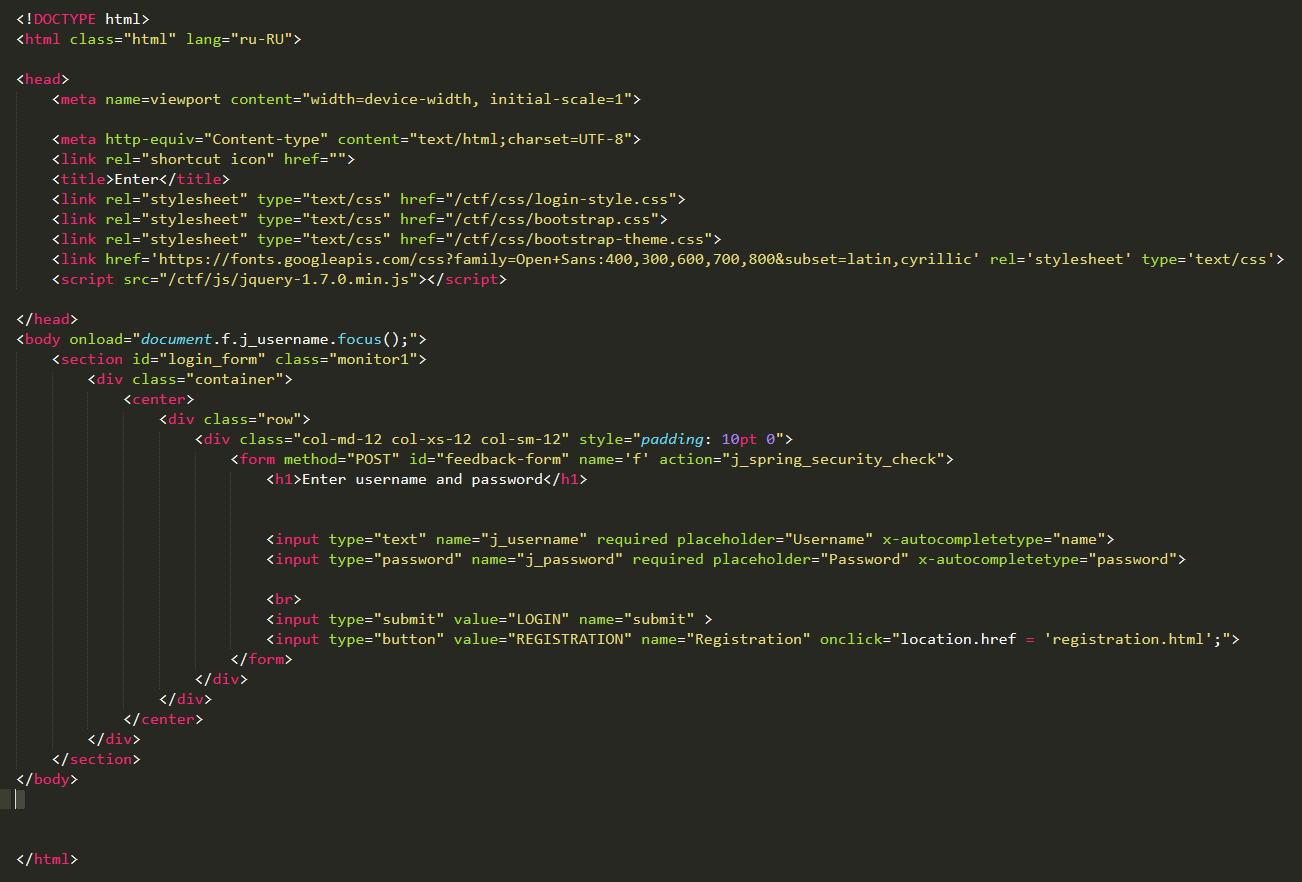Click the title Enter line
The width and height of the screenshot is (1302, 882).
[141, 179]
